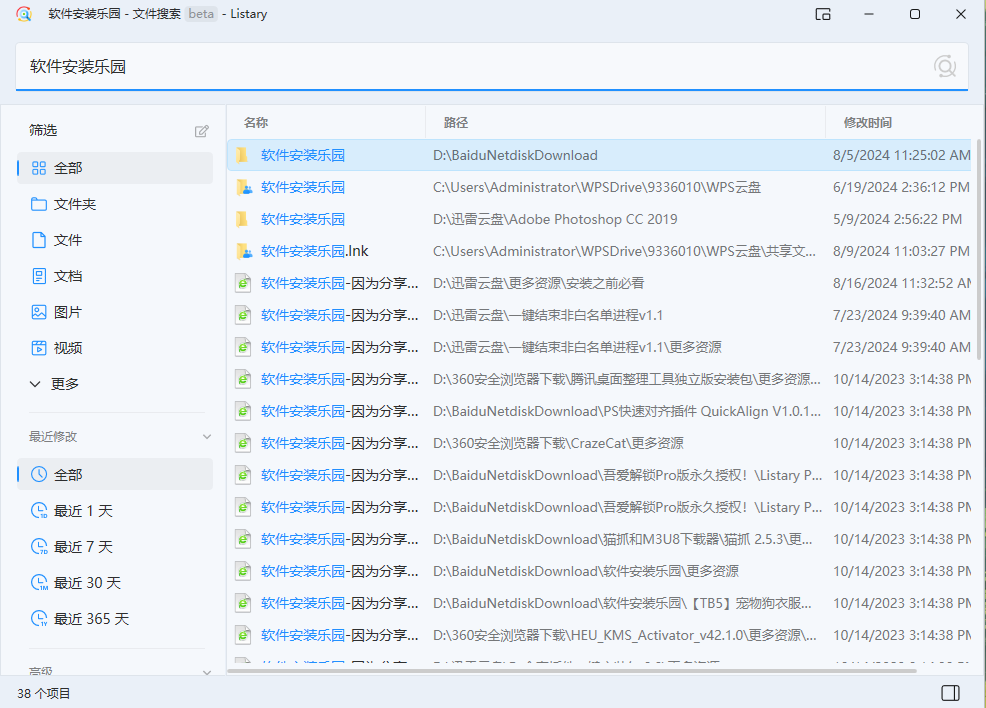The image size is (986, 708).
Task: Select folder 软件安装乐园 in D:\BaiduNetdiskDownload
Action: pos(599,155)
